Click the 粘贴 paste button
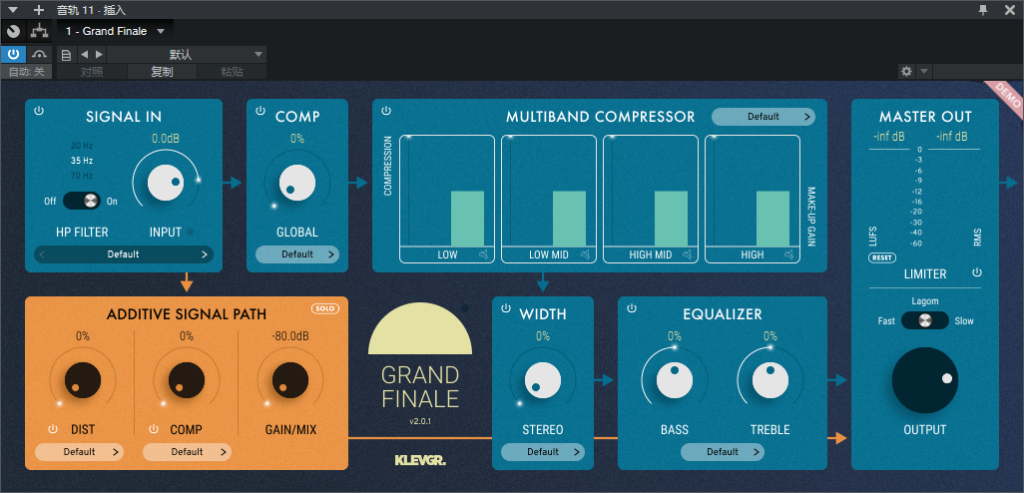 [232, 72]
